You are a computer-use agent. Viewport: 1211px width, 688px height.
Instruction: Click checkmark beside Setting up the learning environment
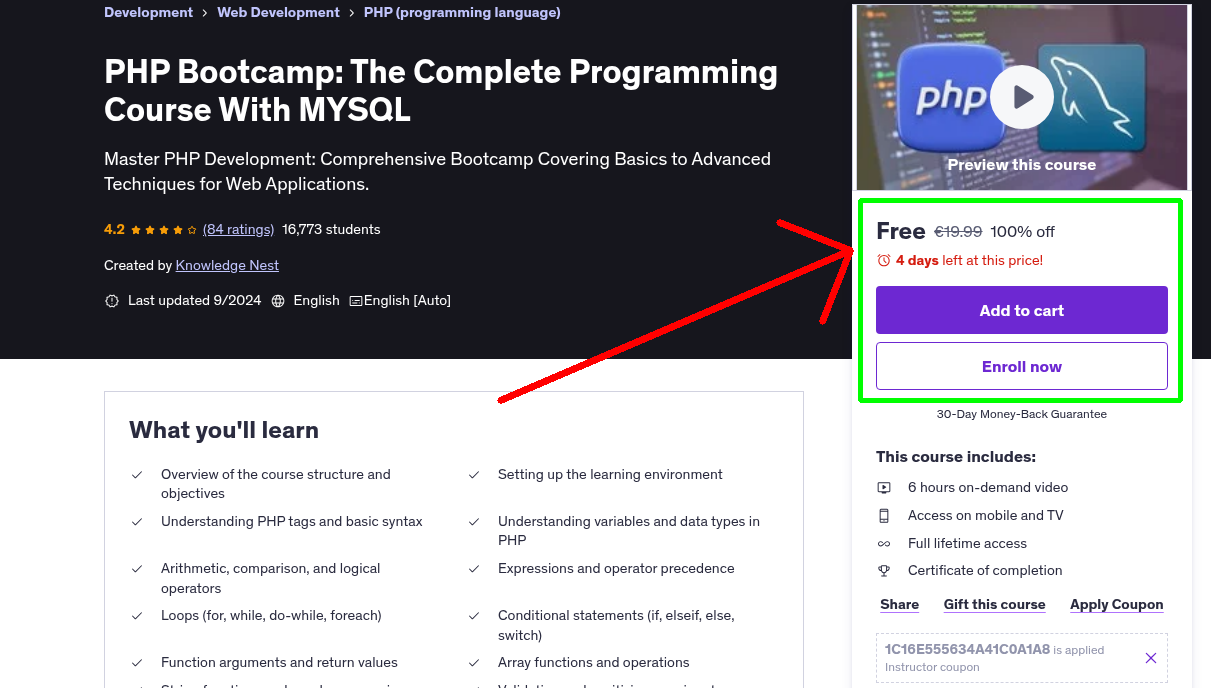(474, 475)
